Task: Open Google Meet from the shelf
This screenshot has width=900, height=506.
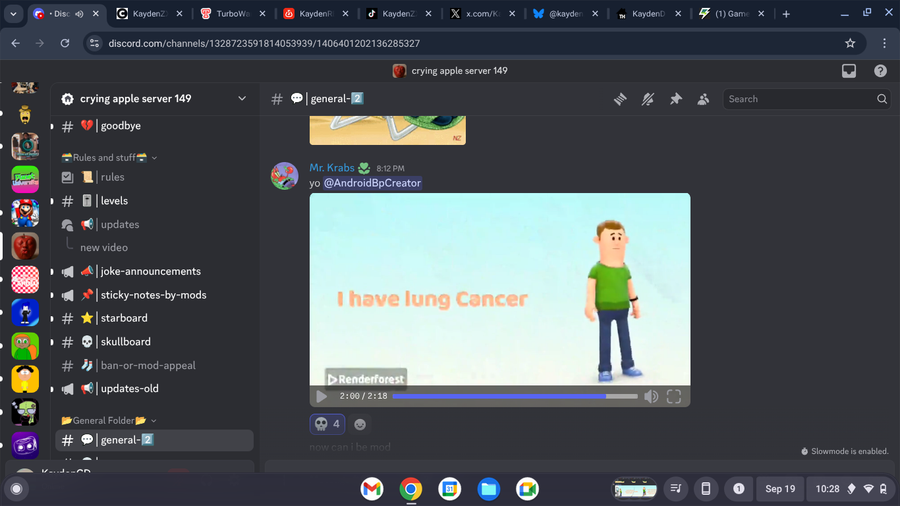Action: [x=527, y=489]
